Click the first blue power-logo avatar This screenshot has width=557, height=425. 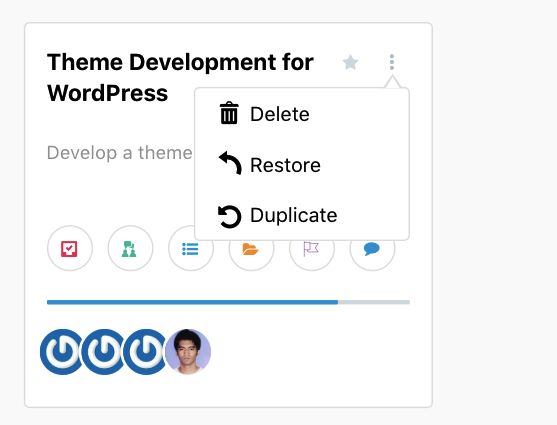63,351
